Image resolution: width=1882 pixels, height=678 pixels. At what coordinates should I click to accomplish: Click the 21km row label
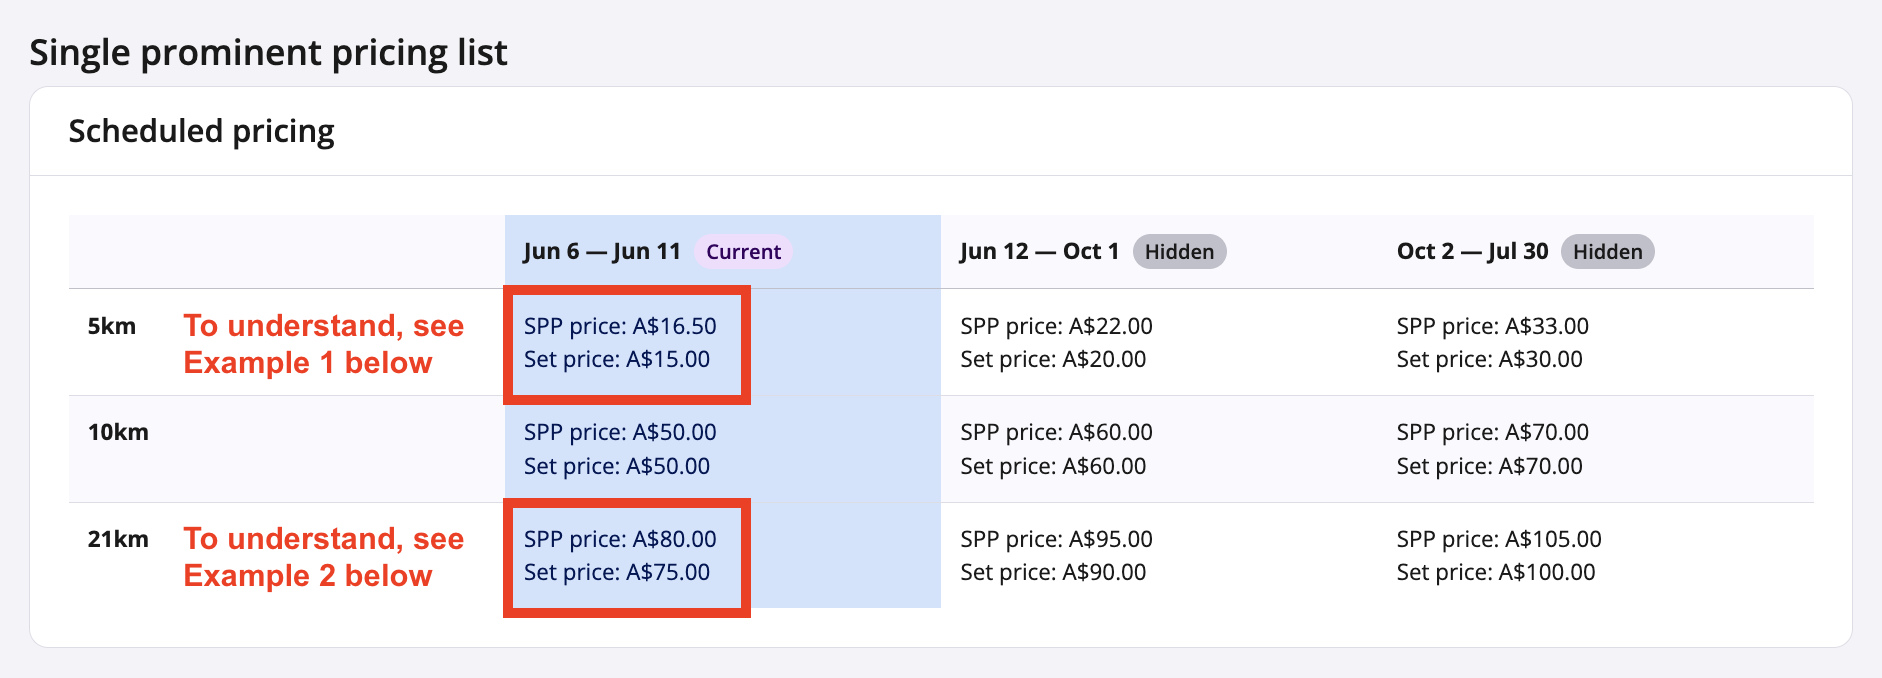click(x=118, y=540)
